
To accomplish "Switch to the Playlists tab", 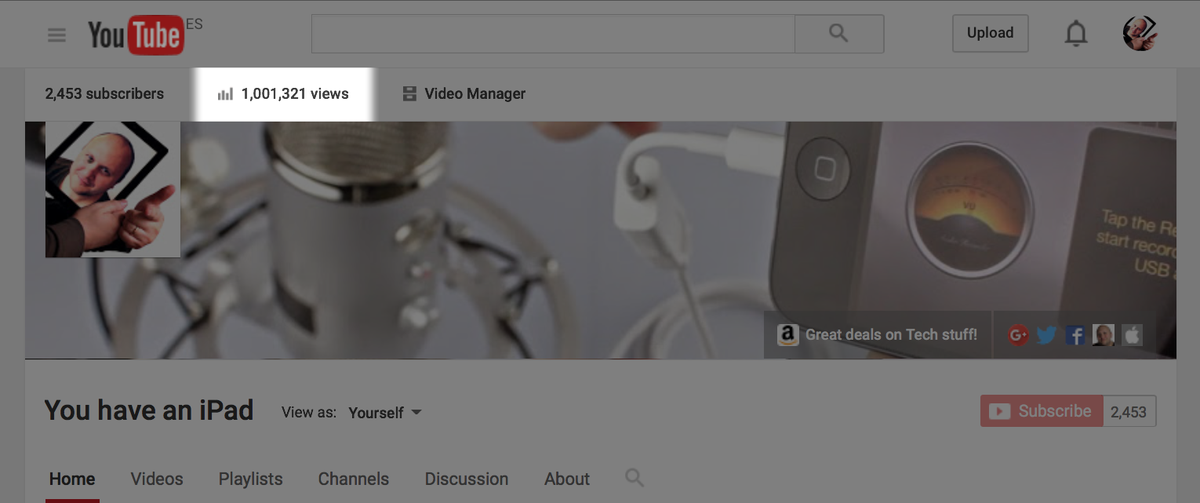I will (x=251, y=479).
